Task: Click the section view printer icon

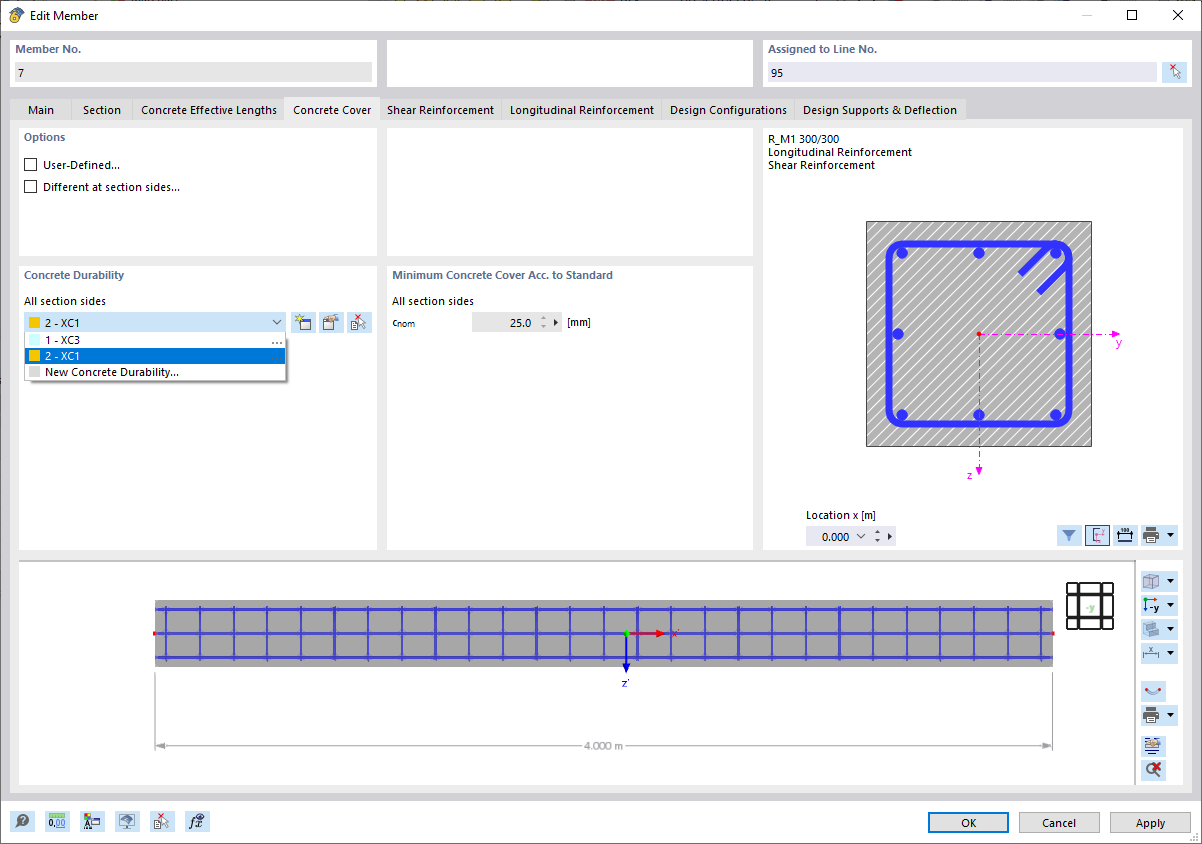Action: (x=1151, y=536)
